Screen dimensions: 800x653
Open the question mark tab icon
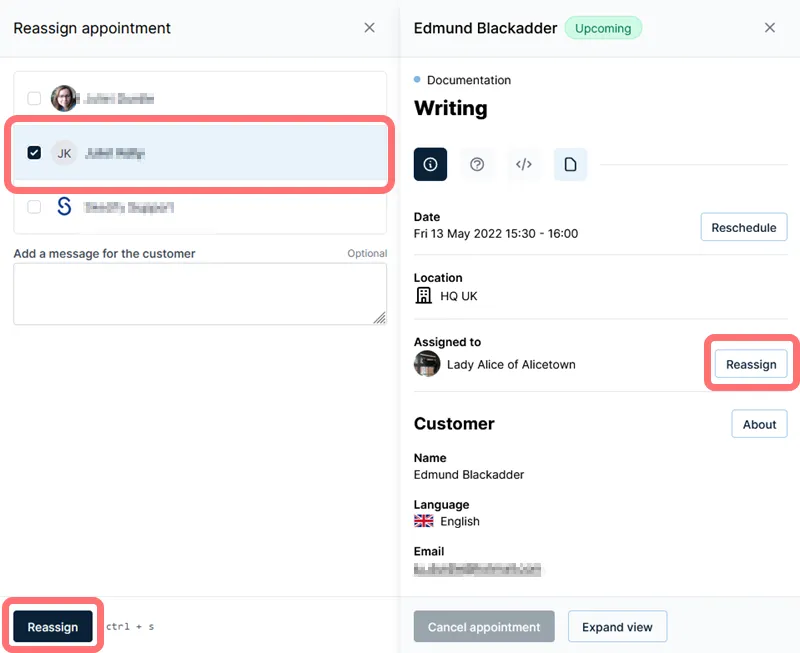point(477,164)
